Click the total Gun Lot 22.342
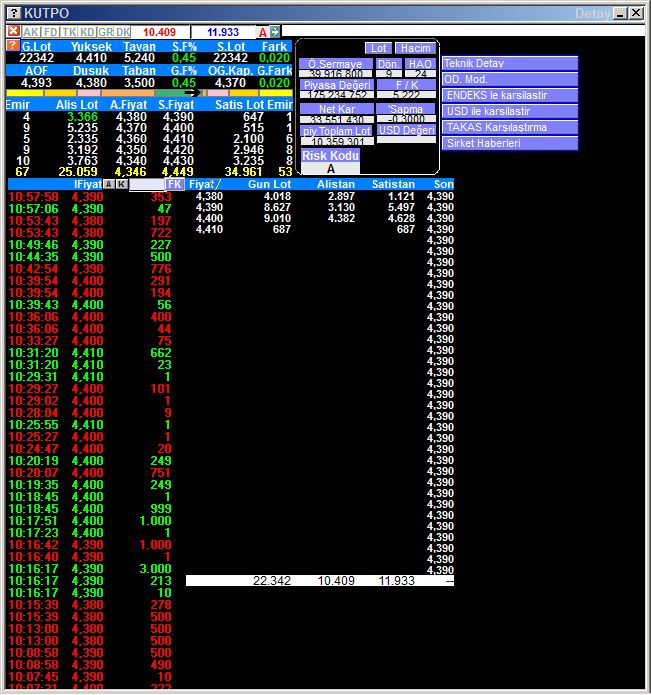 tap(272, 581)
